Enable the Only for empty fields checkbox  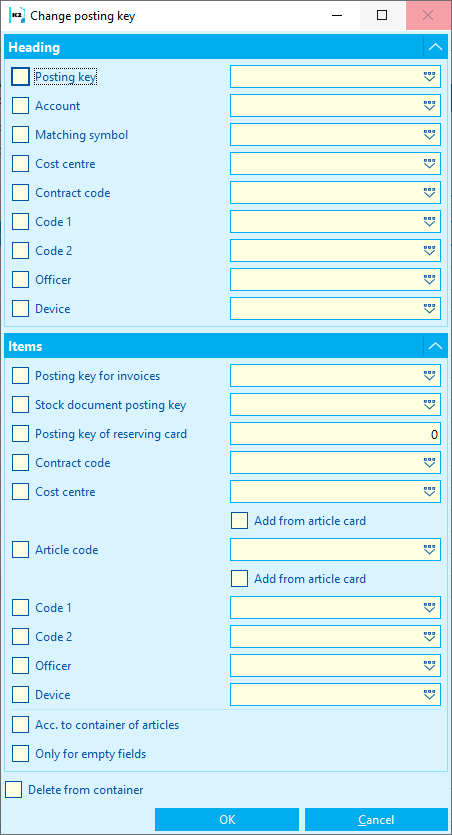point(21,754)
